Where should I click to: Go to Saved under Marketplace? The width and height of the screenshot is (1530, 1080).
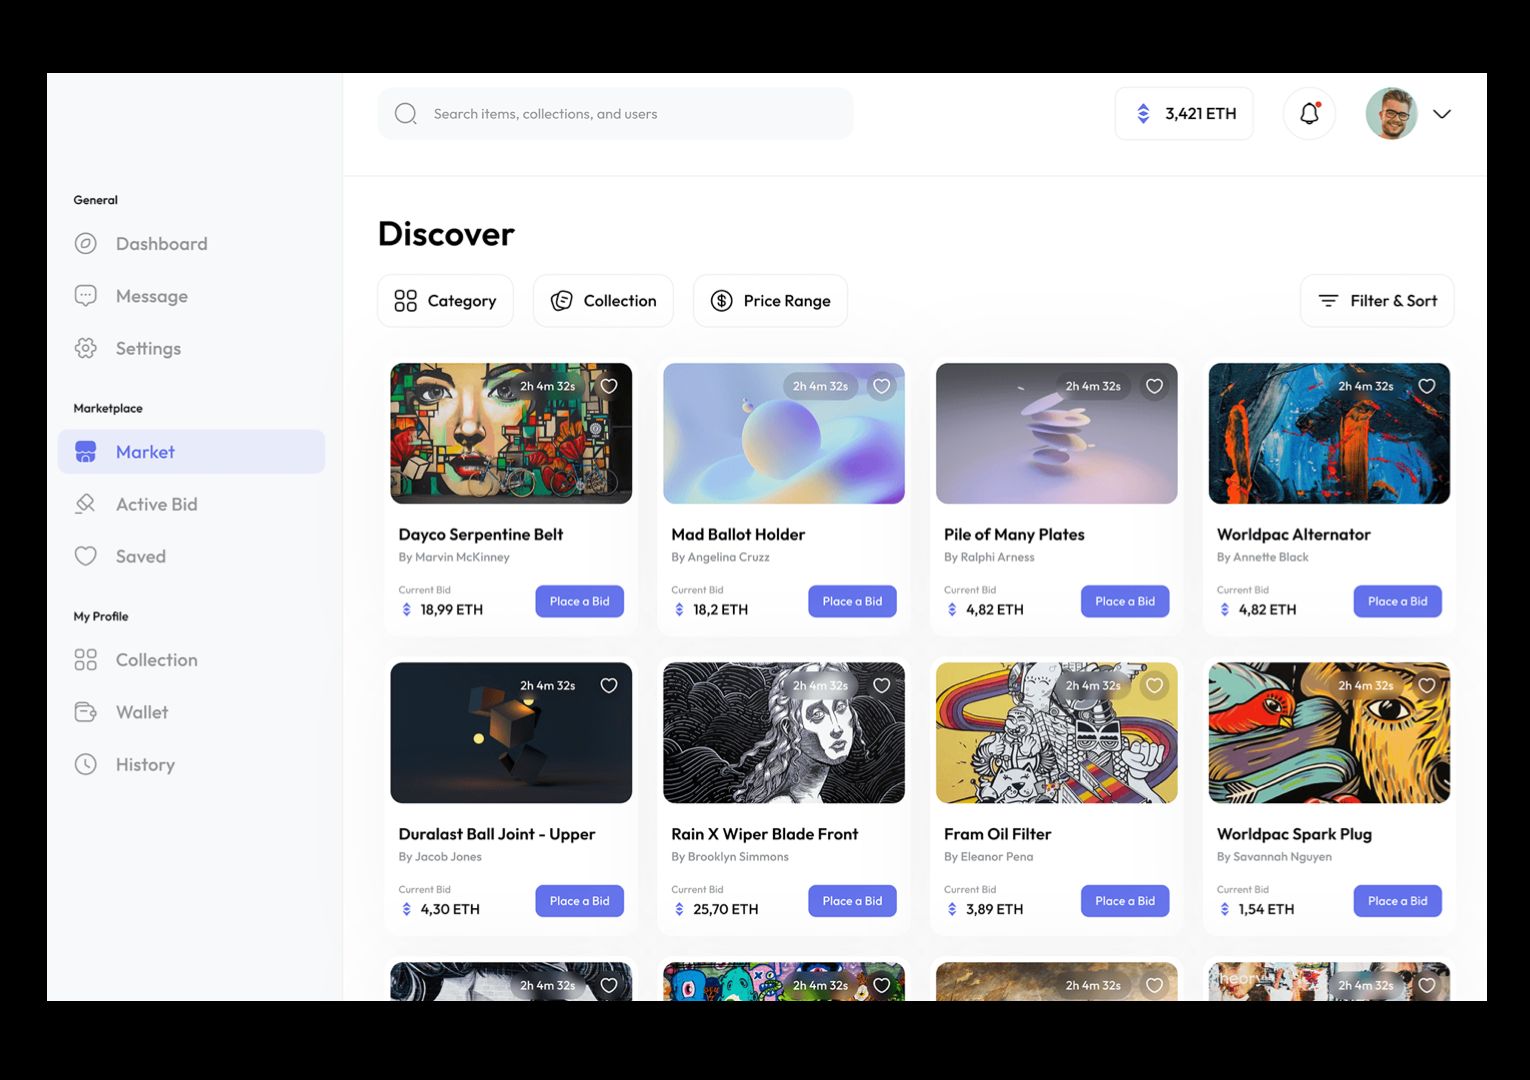(x=140, y=556)
